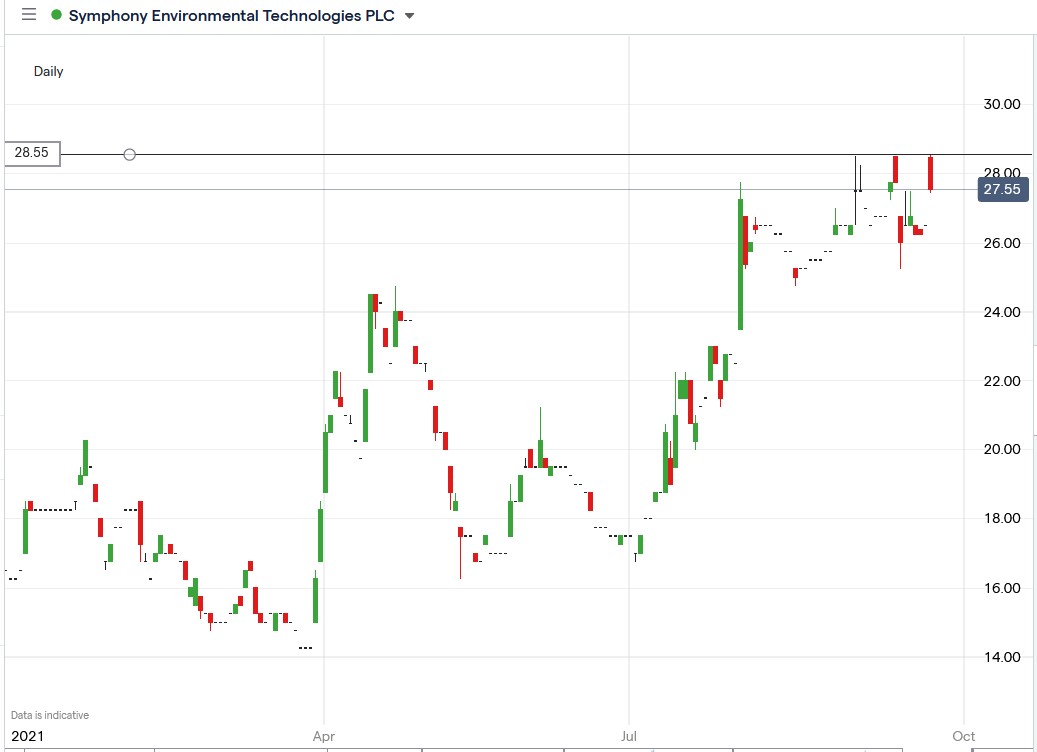Select the 27.55 current price badge
1037x752 pixels.
(x=1003, y=189)
